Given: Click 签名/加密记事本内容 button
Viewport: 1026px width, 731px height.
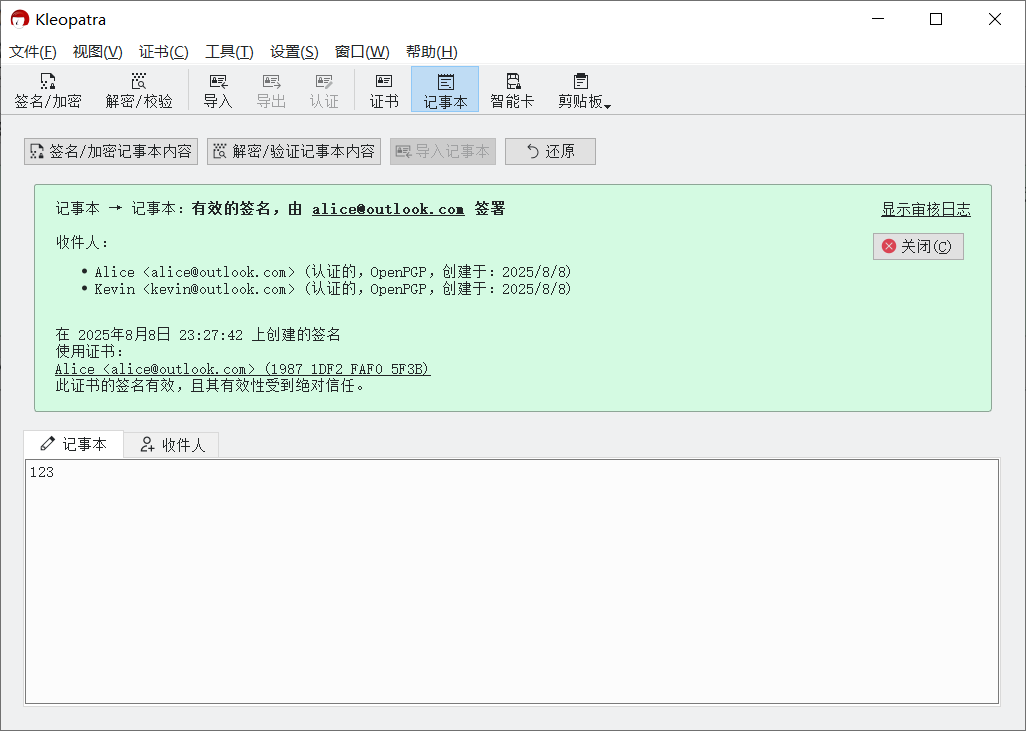Looking at the screenshot, I should (111, 151).
